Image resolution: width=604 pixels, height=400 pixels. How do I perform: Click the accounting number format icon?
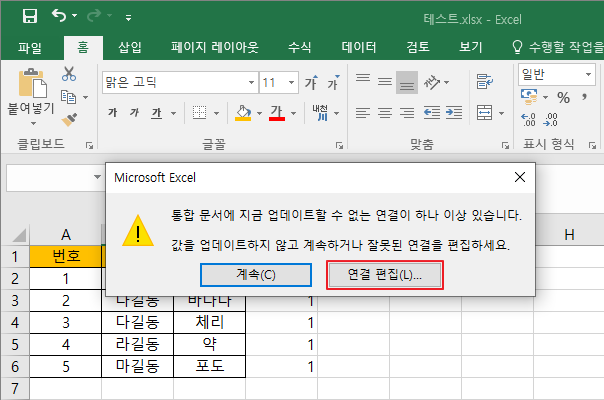click(529, 97)
